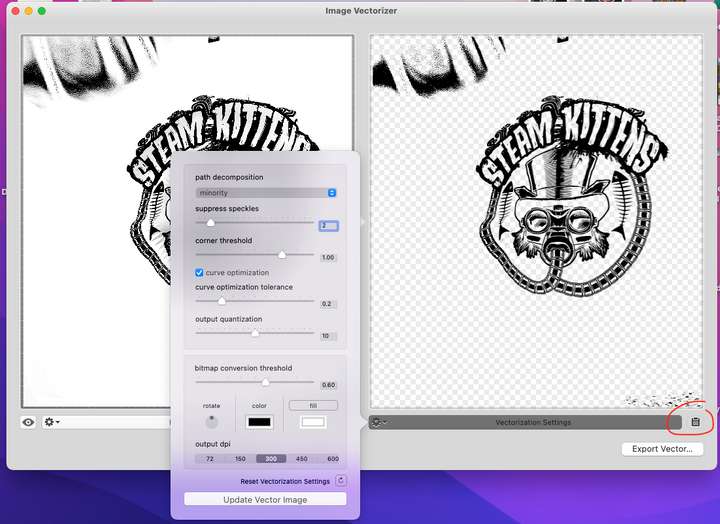The image size is (720, 524).
Task: Select 300 output dpi
Action: tap(271, 459)
